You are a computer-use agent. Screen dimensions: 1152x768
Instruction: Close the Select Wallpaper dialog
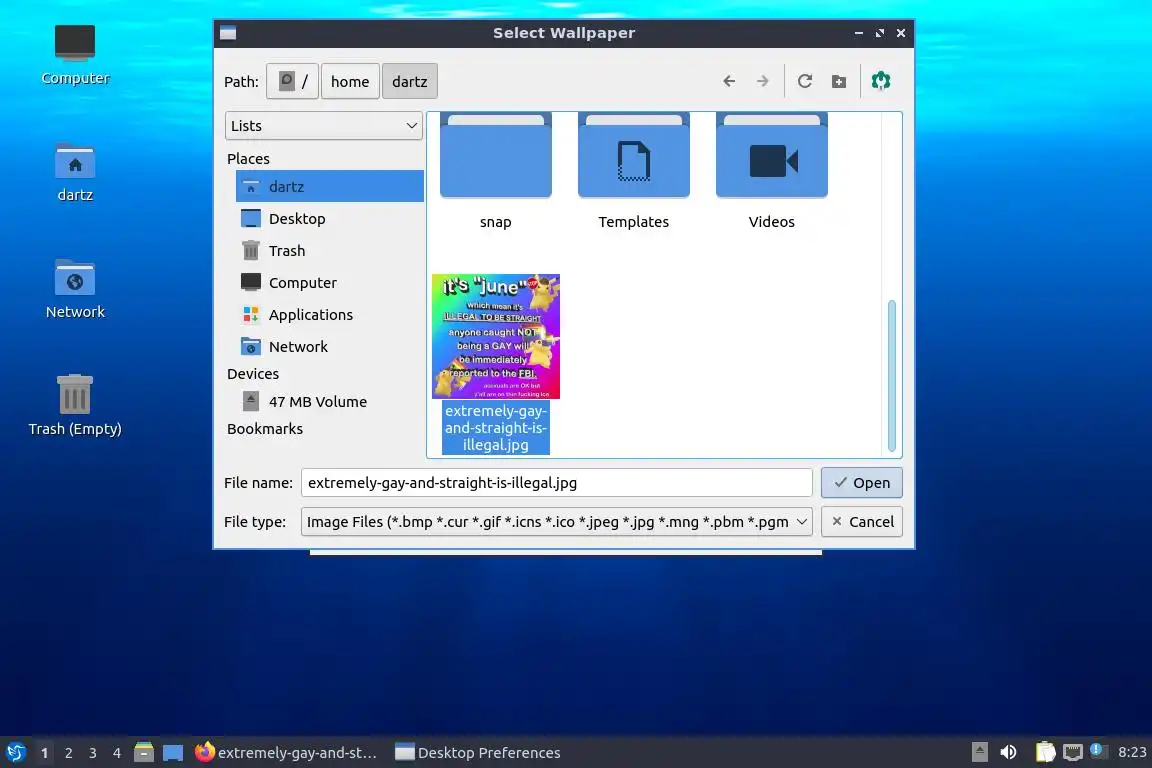point(901,33)
